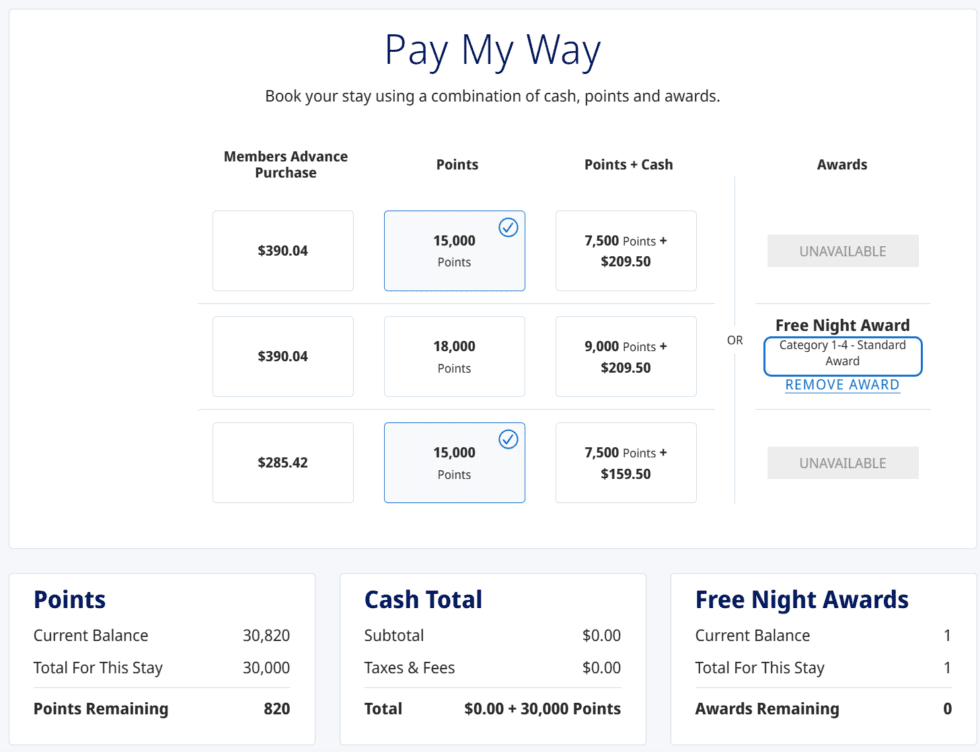Choose the 7,500 Points + $209.50 option

pyautogui.click(x=626, y=250)
